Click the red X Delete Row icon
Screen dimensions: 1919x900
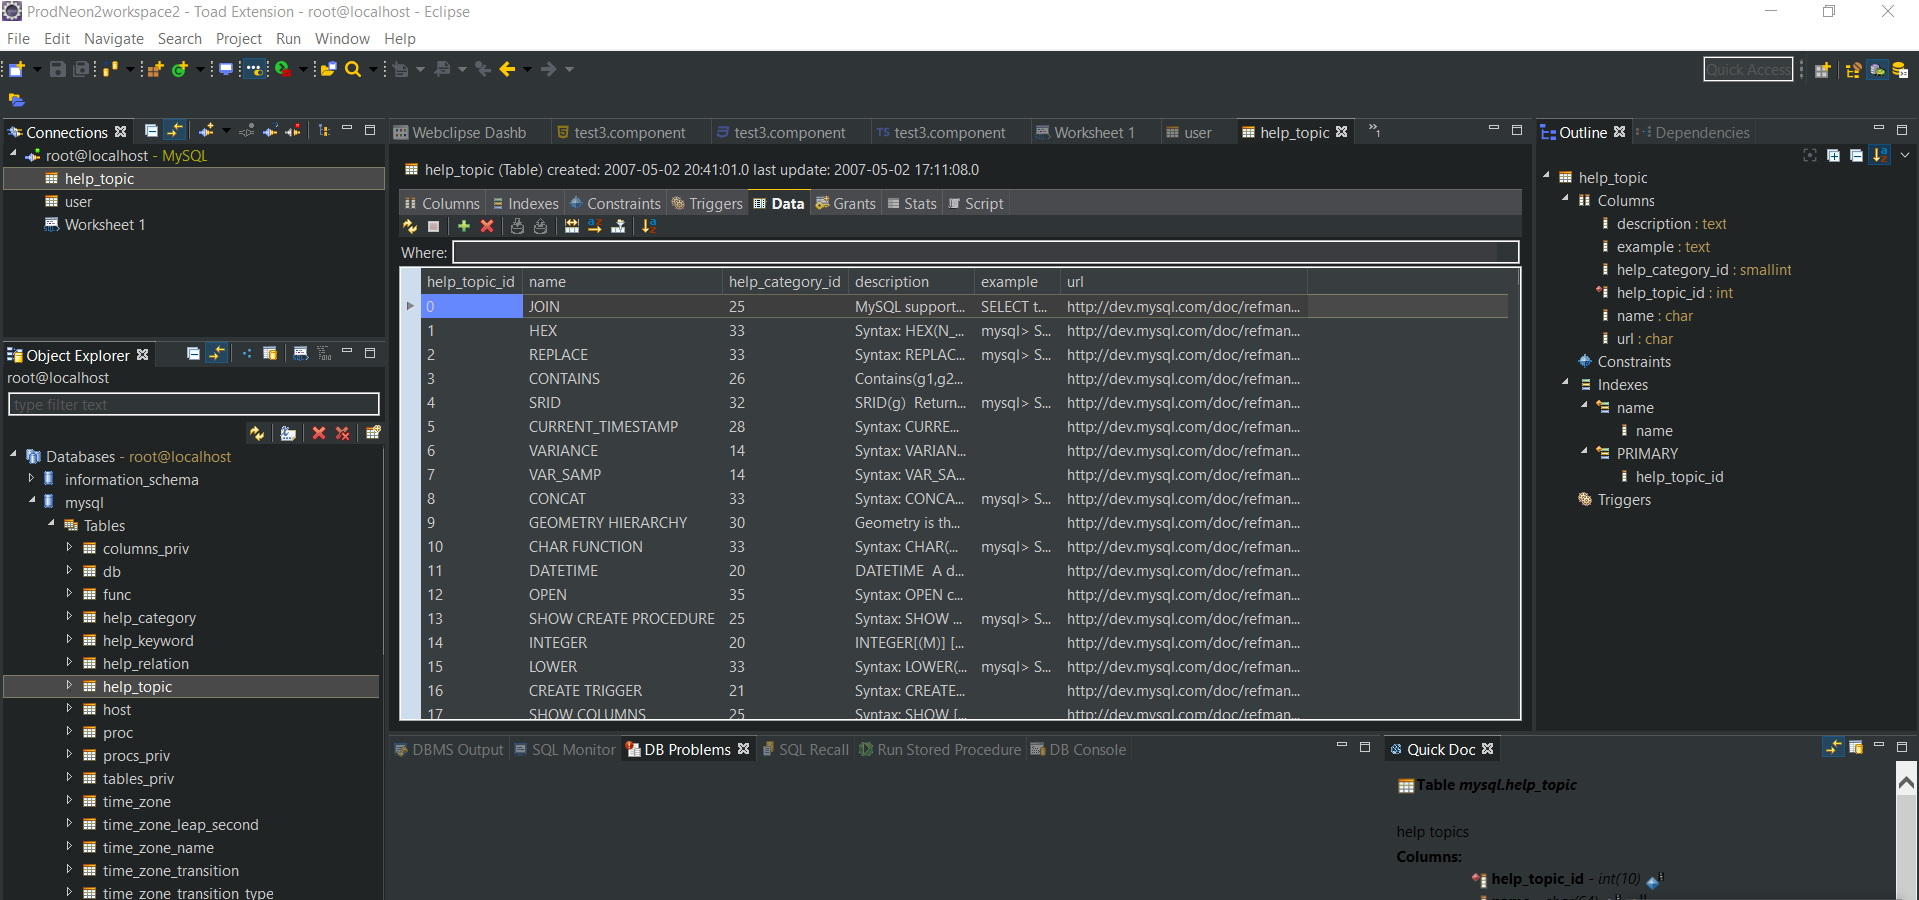487,226
